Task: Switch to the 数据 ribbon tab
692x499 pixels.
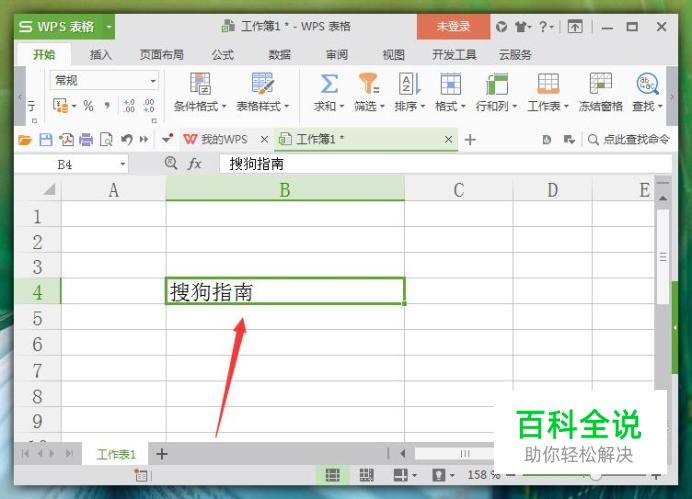Action: pos(280,55)
